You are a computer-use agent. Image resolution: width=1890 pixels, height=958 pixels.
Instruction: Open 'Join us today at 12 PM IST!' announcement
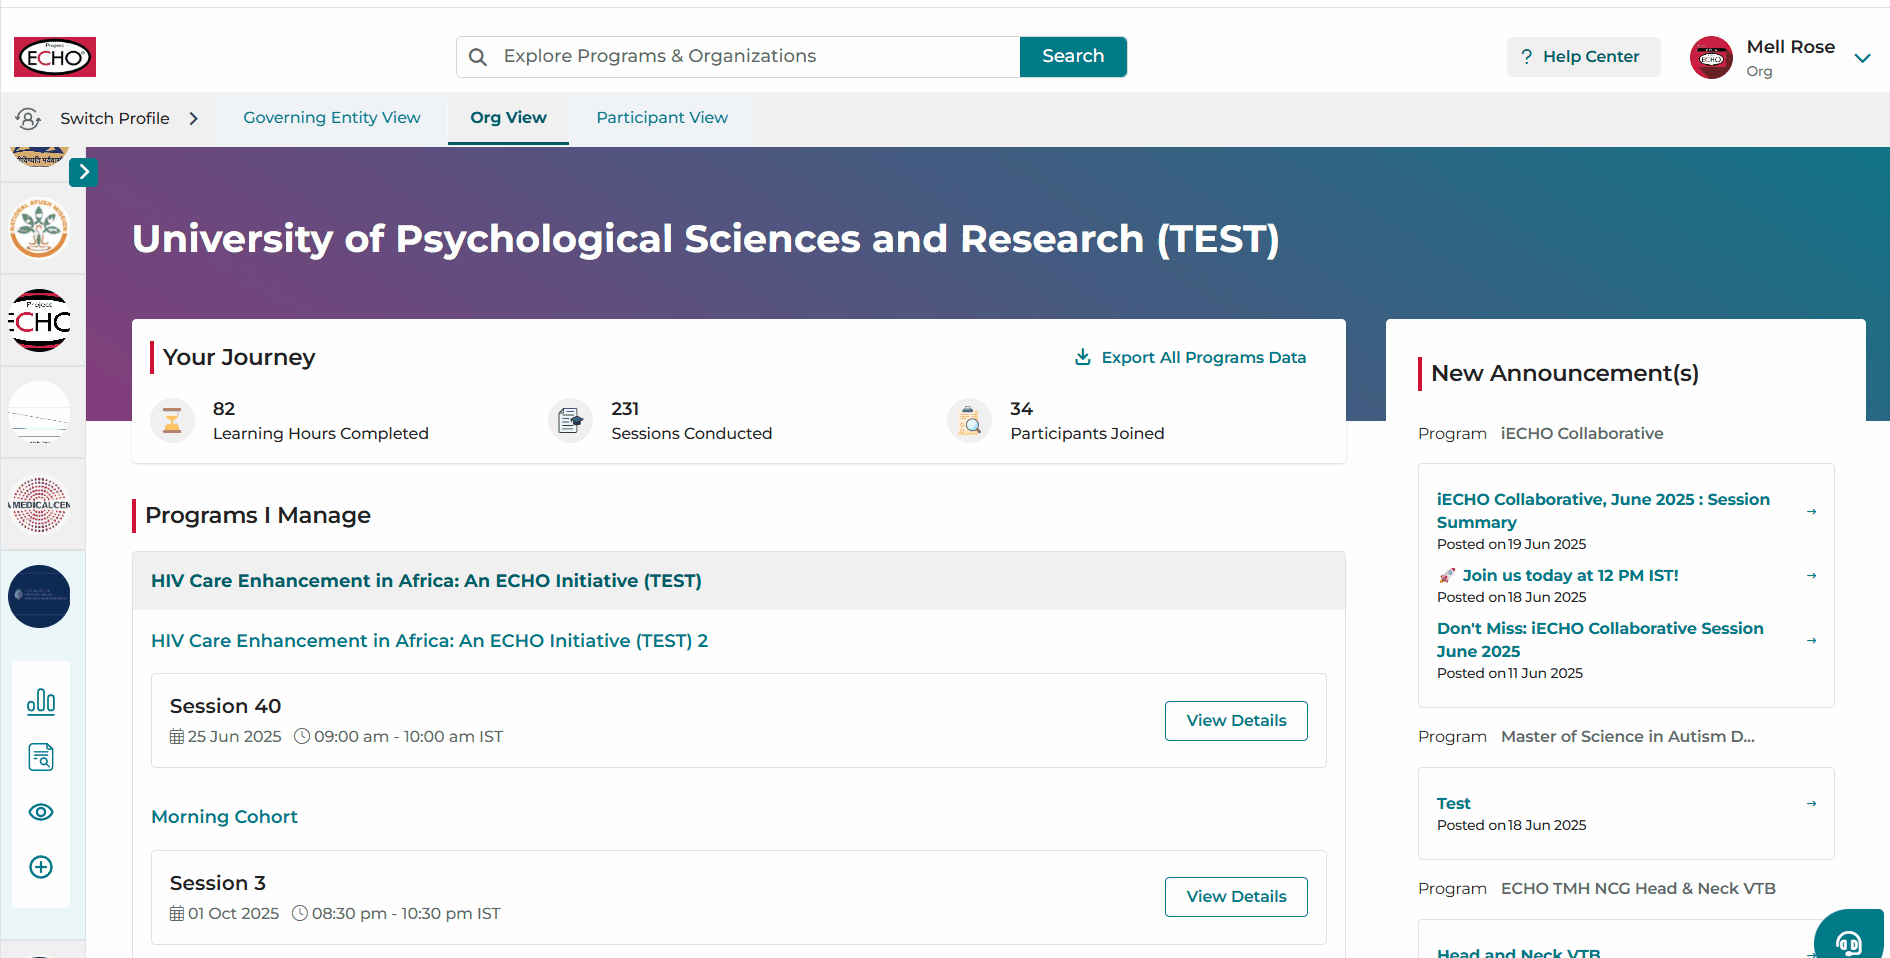(1570, 576)
